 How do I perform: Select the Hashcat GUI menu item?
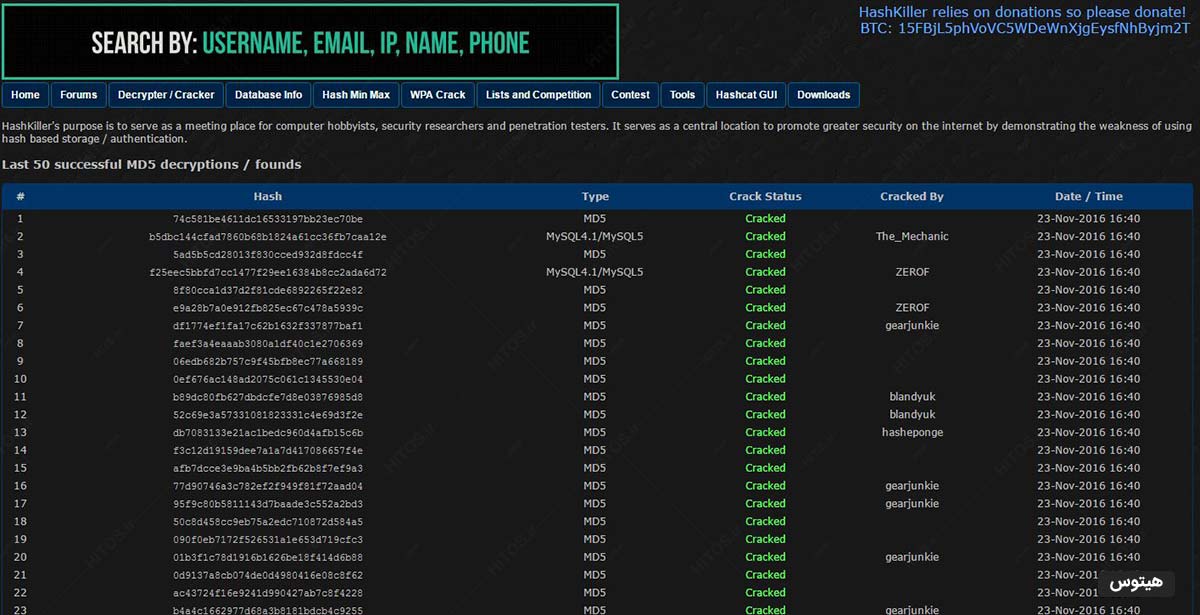tap(747, 95)
